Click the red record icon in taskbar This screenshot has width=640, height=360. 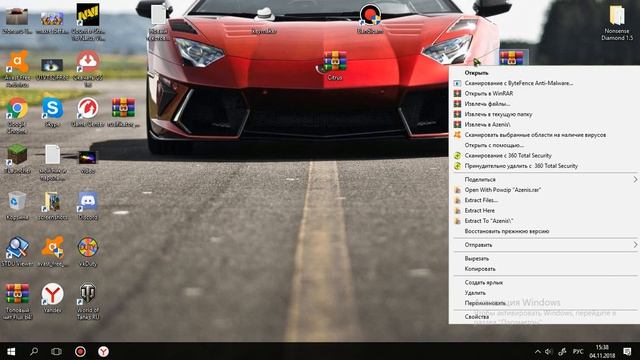[80, 351]
